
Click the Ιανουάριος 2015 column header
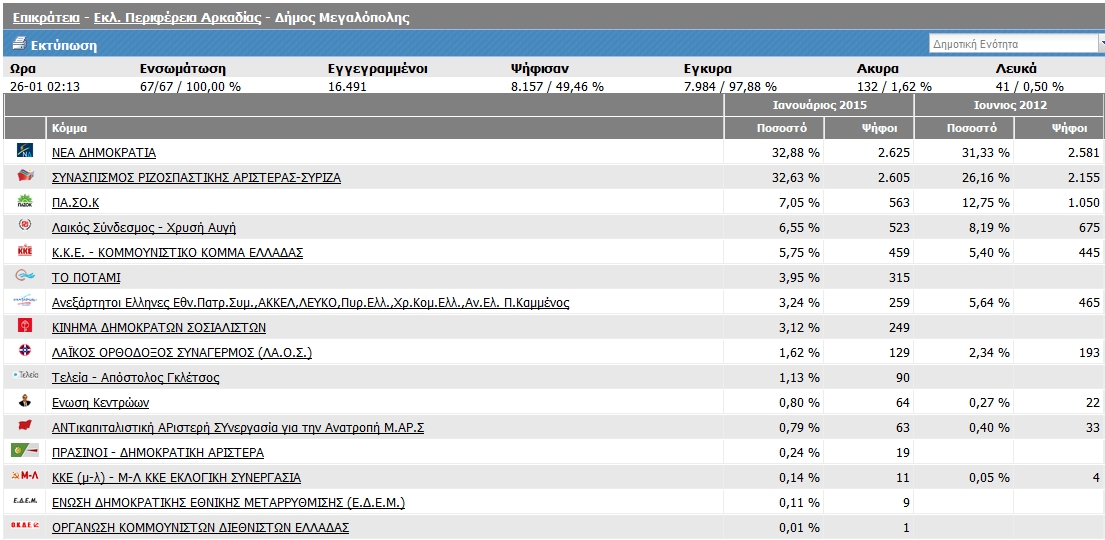pyautogui.click(x=819, y=105)
